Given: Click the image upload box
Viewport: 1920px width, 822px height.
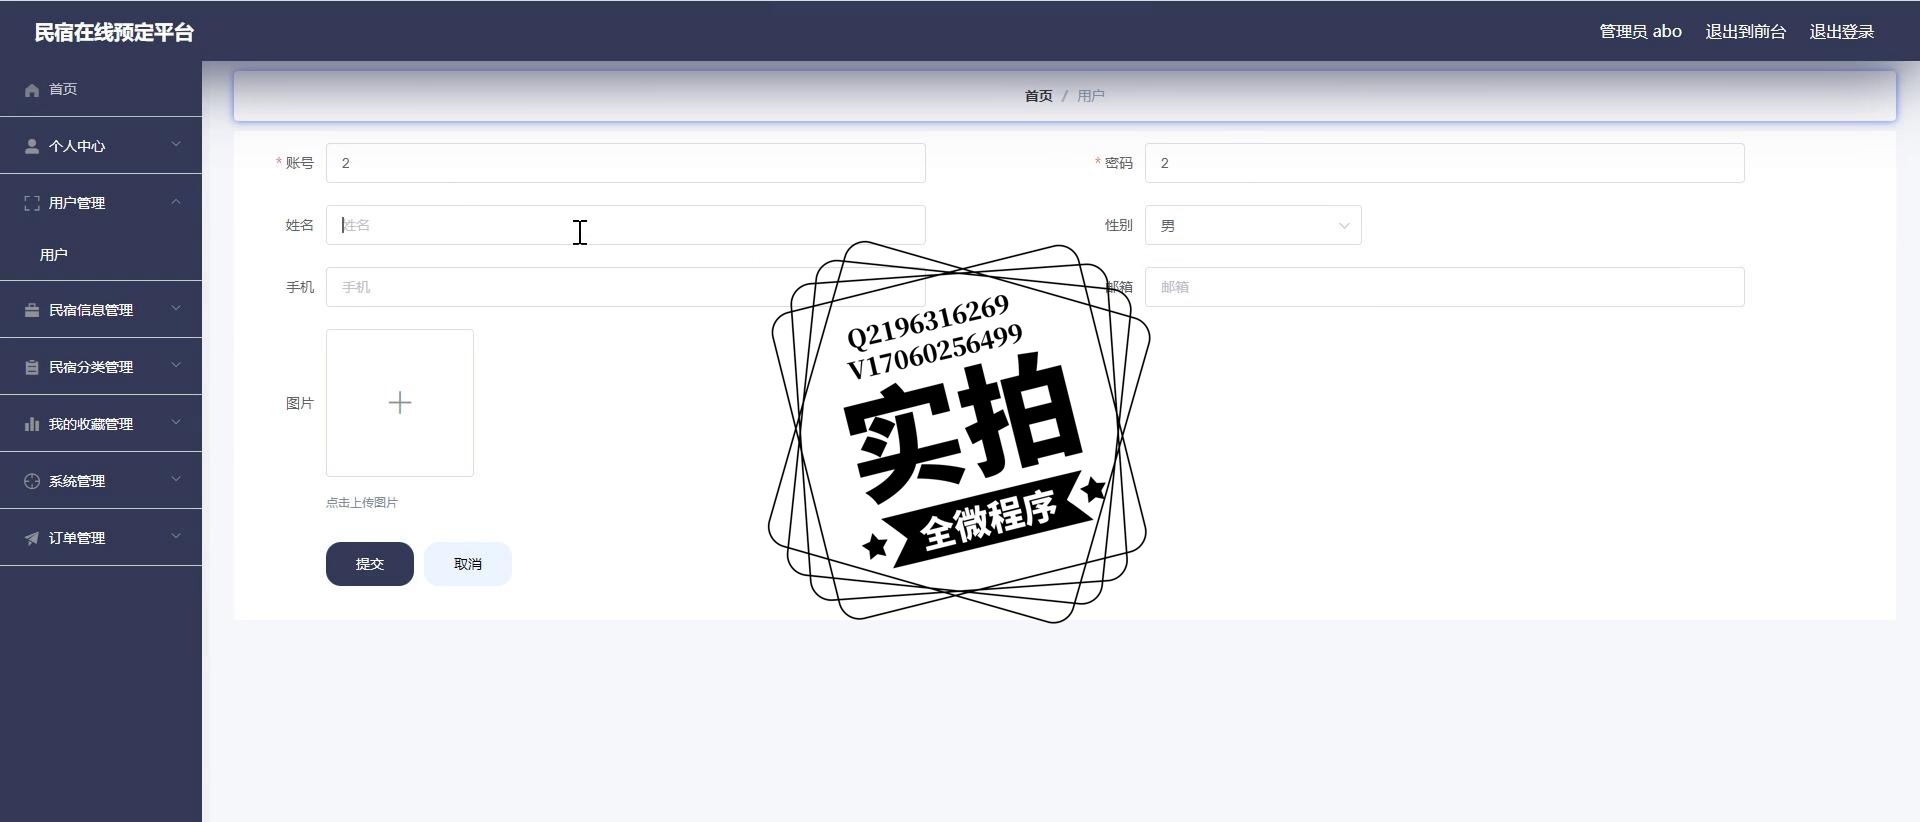Looking at the screenshot, I should point(400,403).
